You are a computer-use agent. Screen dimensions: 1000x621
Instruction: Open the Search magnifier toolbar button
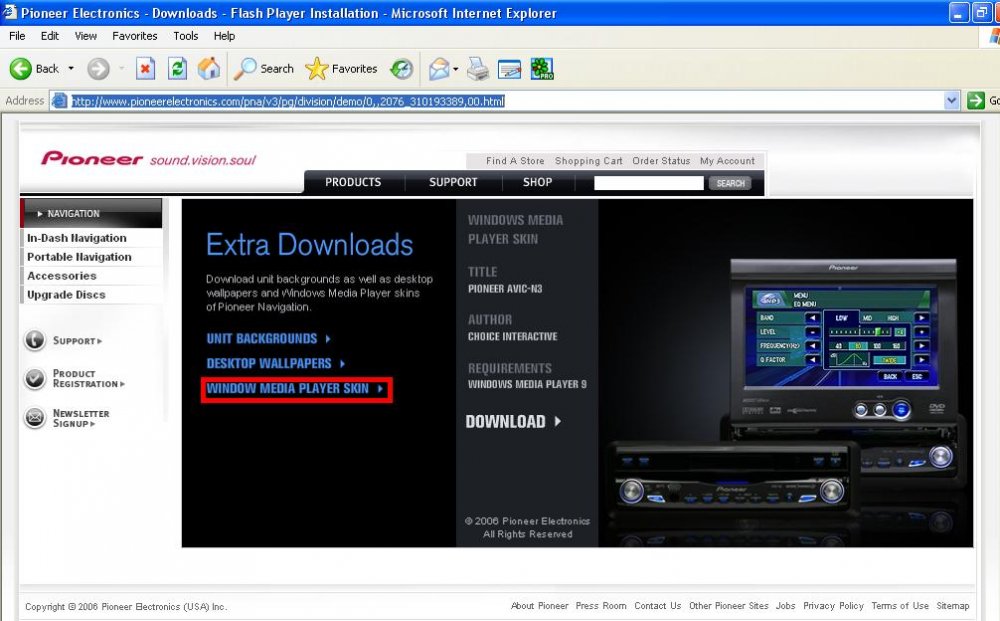click(263, 69)
